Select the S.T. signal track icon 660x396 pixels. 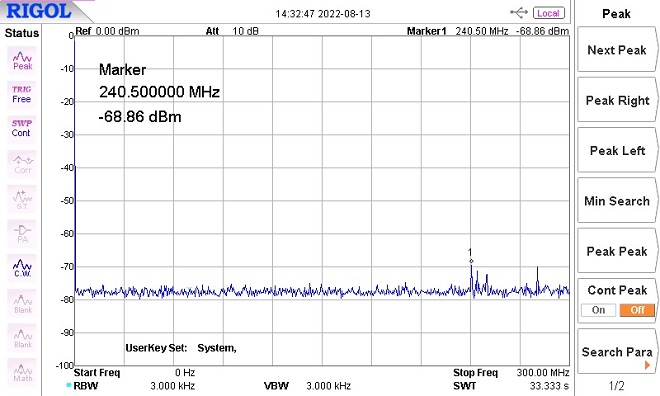click(22, 199)
